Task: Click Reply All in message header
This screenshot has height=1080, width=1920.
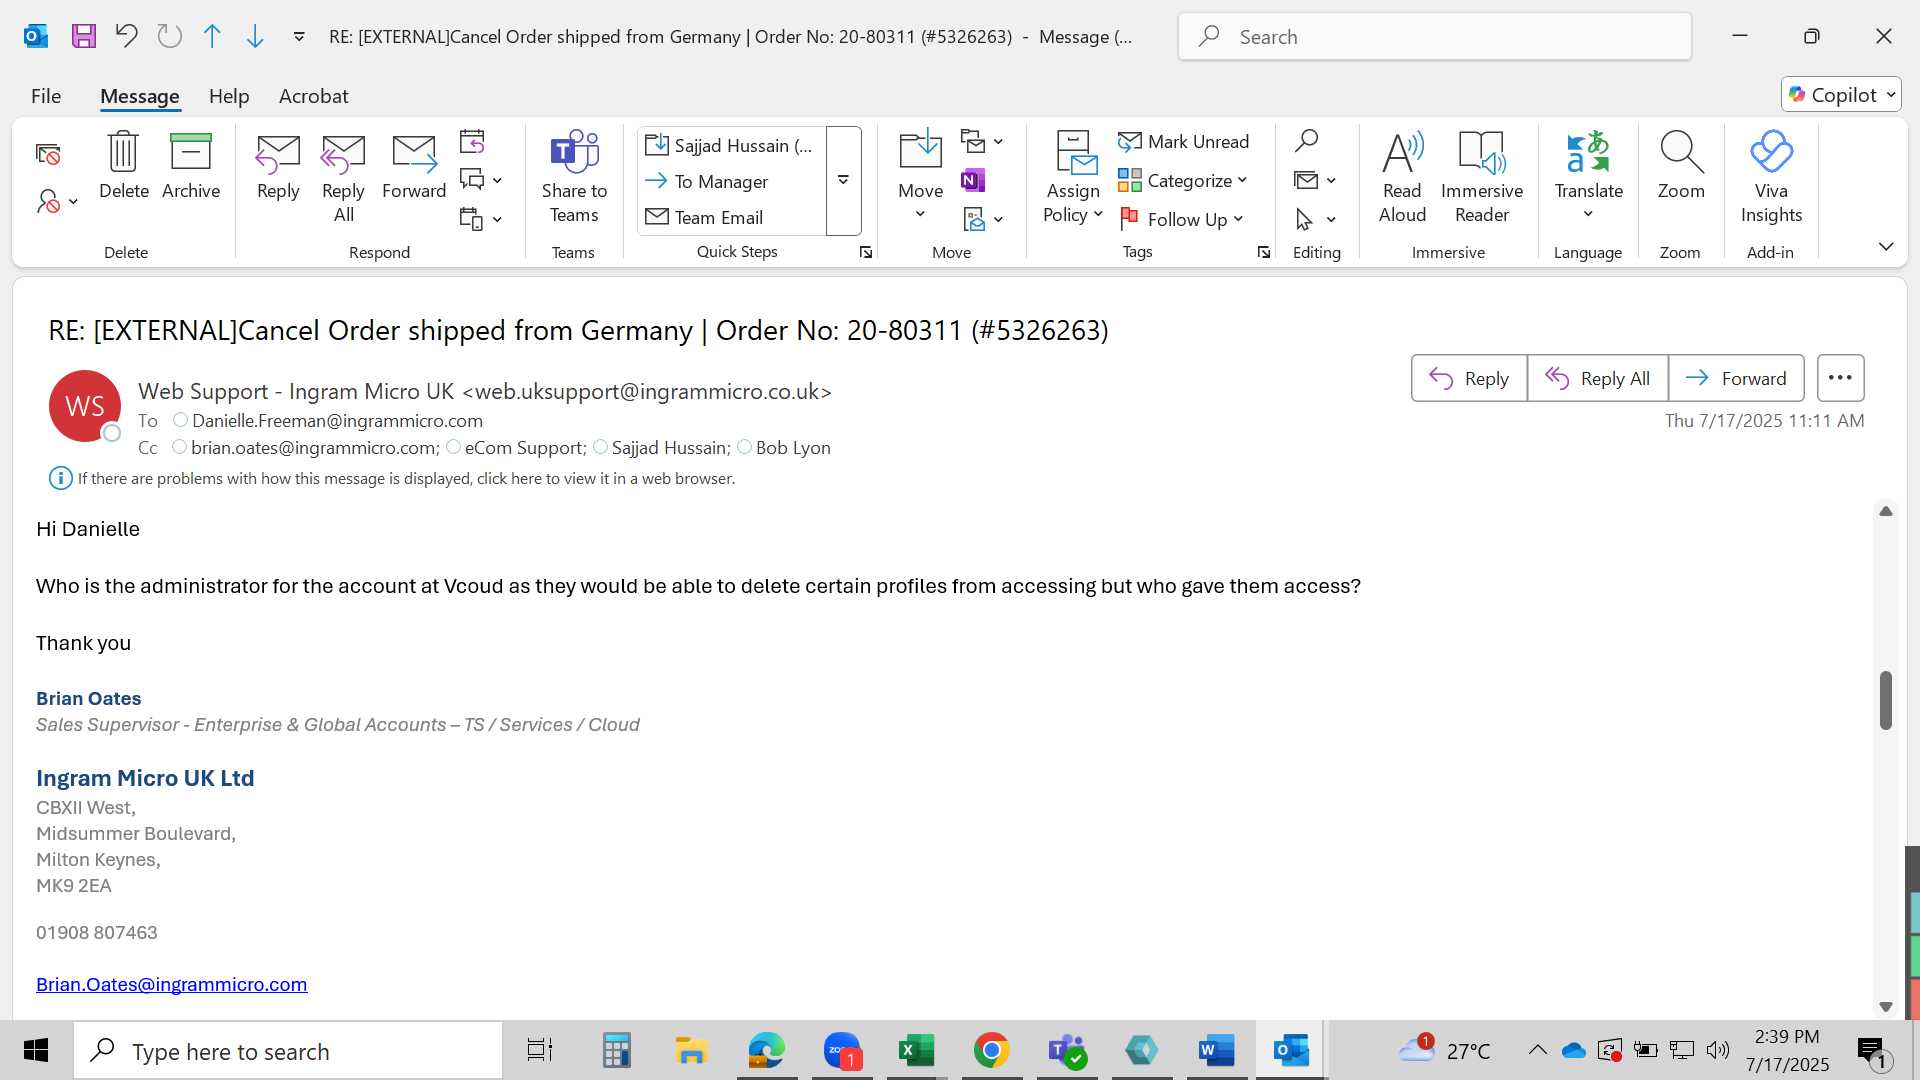Action: (1597, 378)
